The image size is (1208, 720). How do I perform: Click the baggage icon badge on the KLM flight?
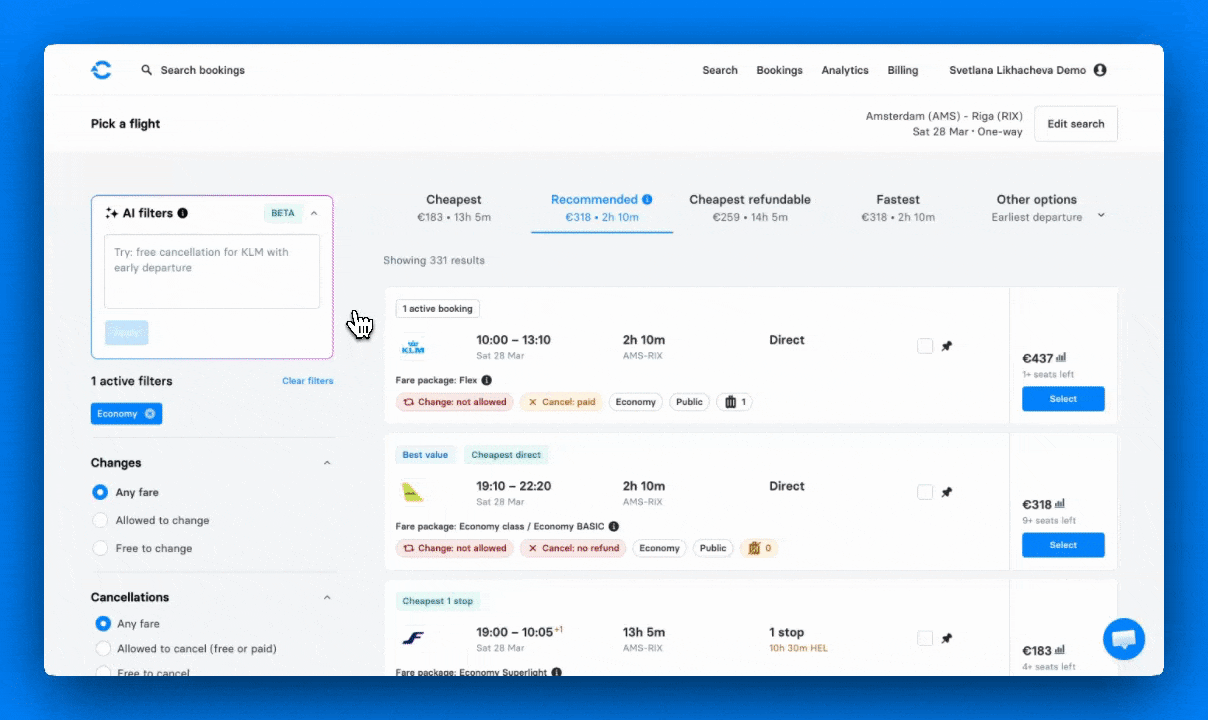pos(734,401)
